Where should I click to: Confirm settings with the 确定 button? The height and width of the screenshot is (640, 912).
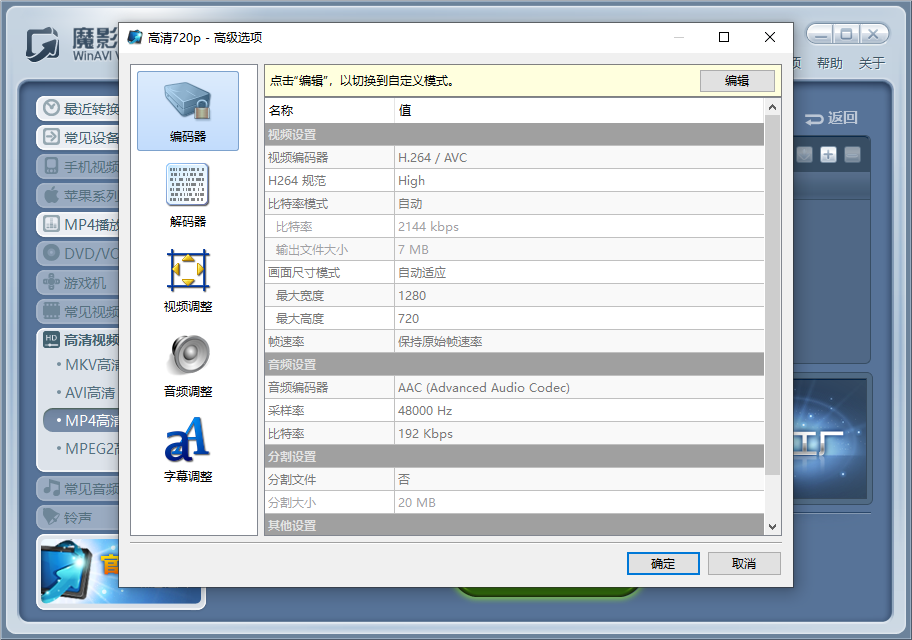click(x=663, y=563)
